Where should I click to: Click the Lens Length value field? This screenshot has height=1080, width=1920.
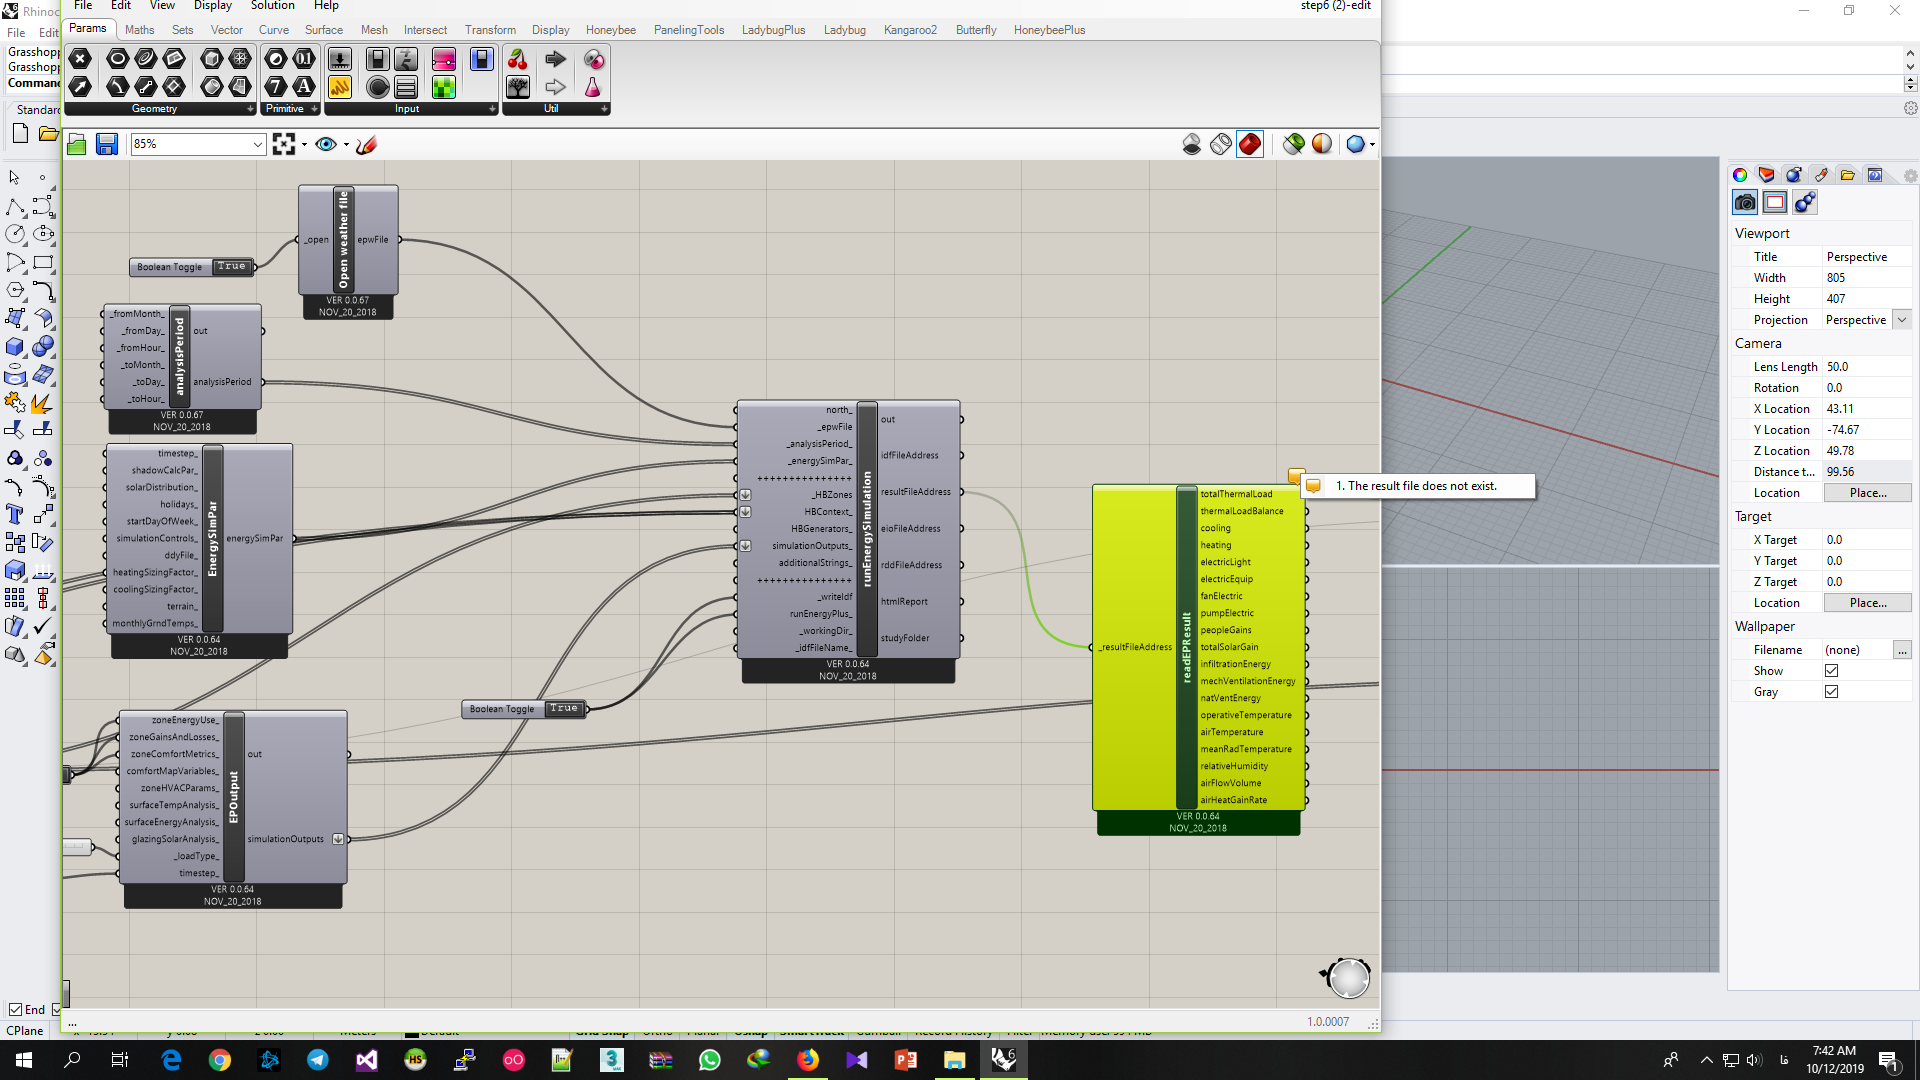1867,367
